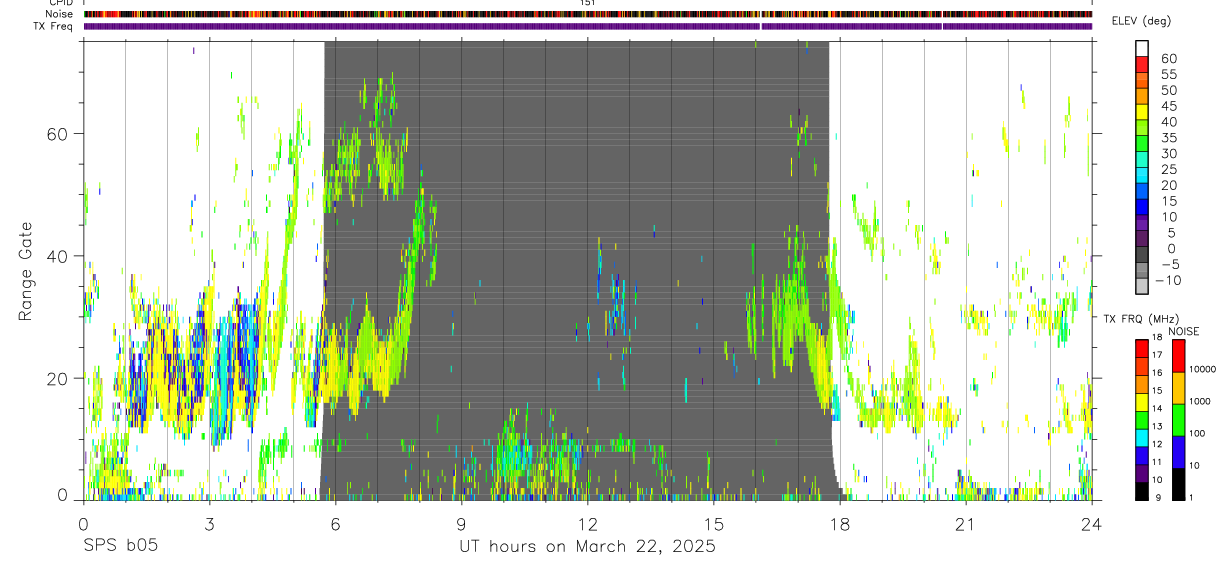Click the red swatch on TX FRQ colorbar
This screenshot has height=567, width=1228.
pyautogui.click(x=1142, y=348)
